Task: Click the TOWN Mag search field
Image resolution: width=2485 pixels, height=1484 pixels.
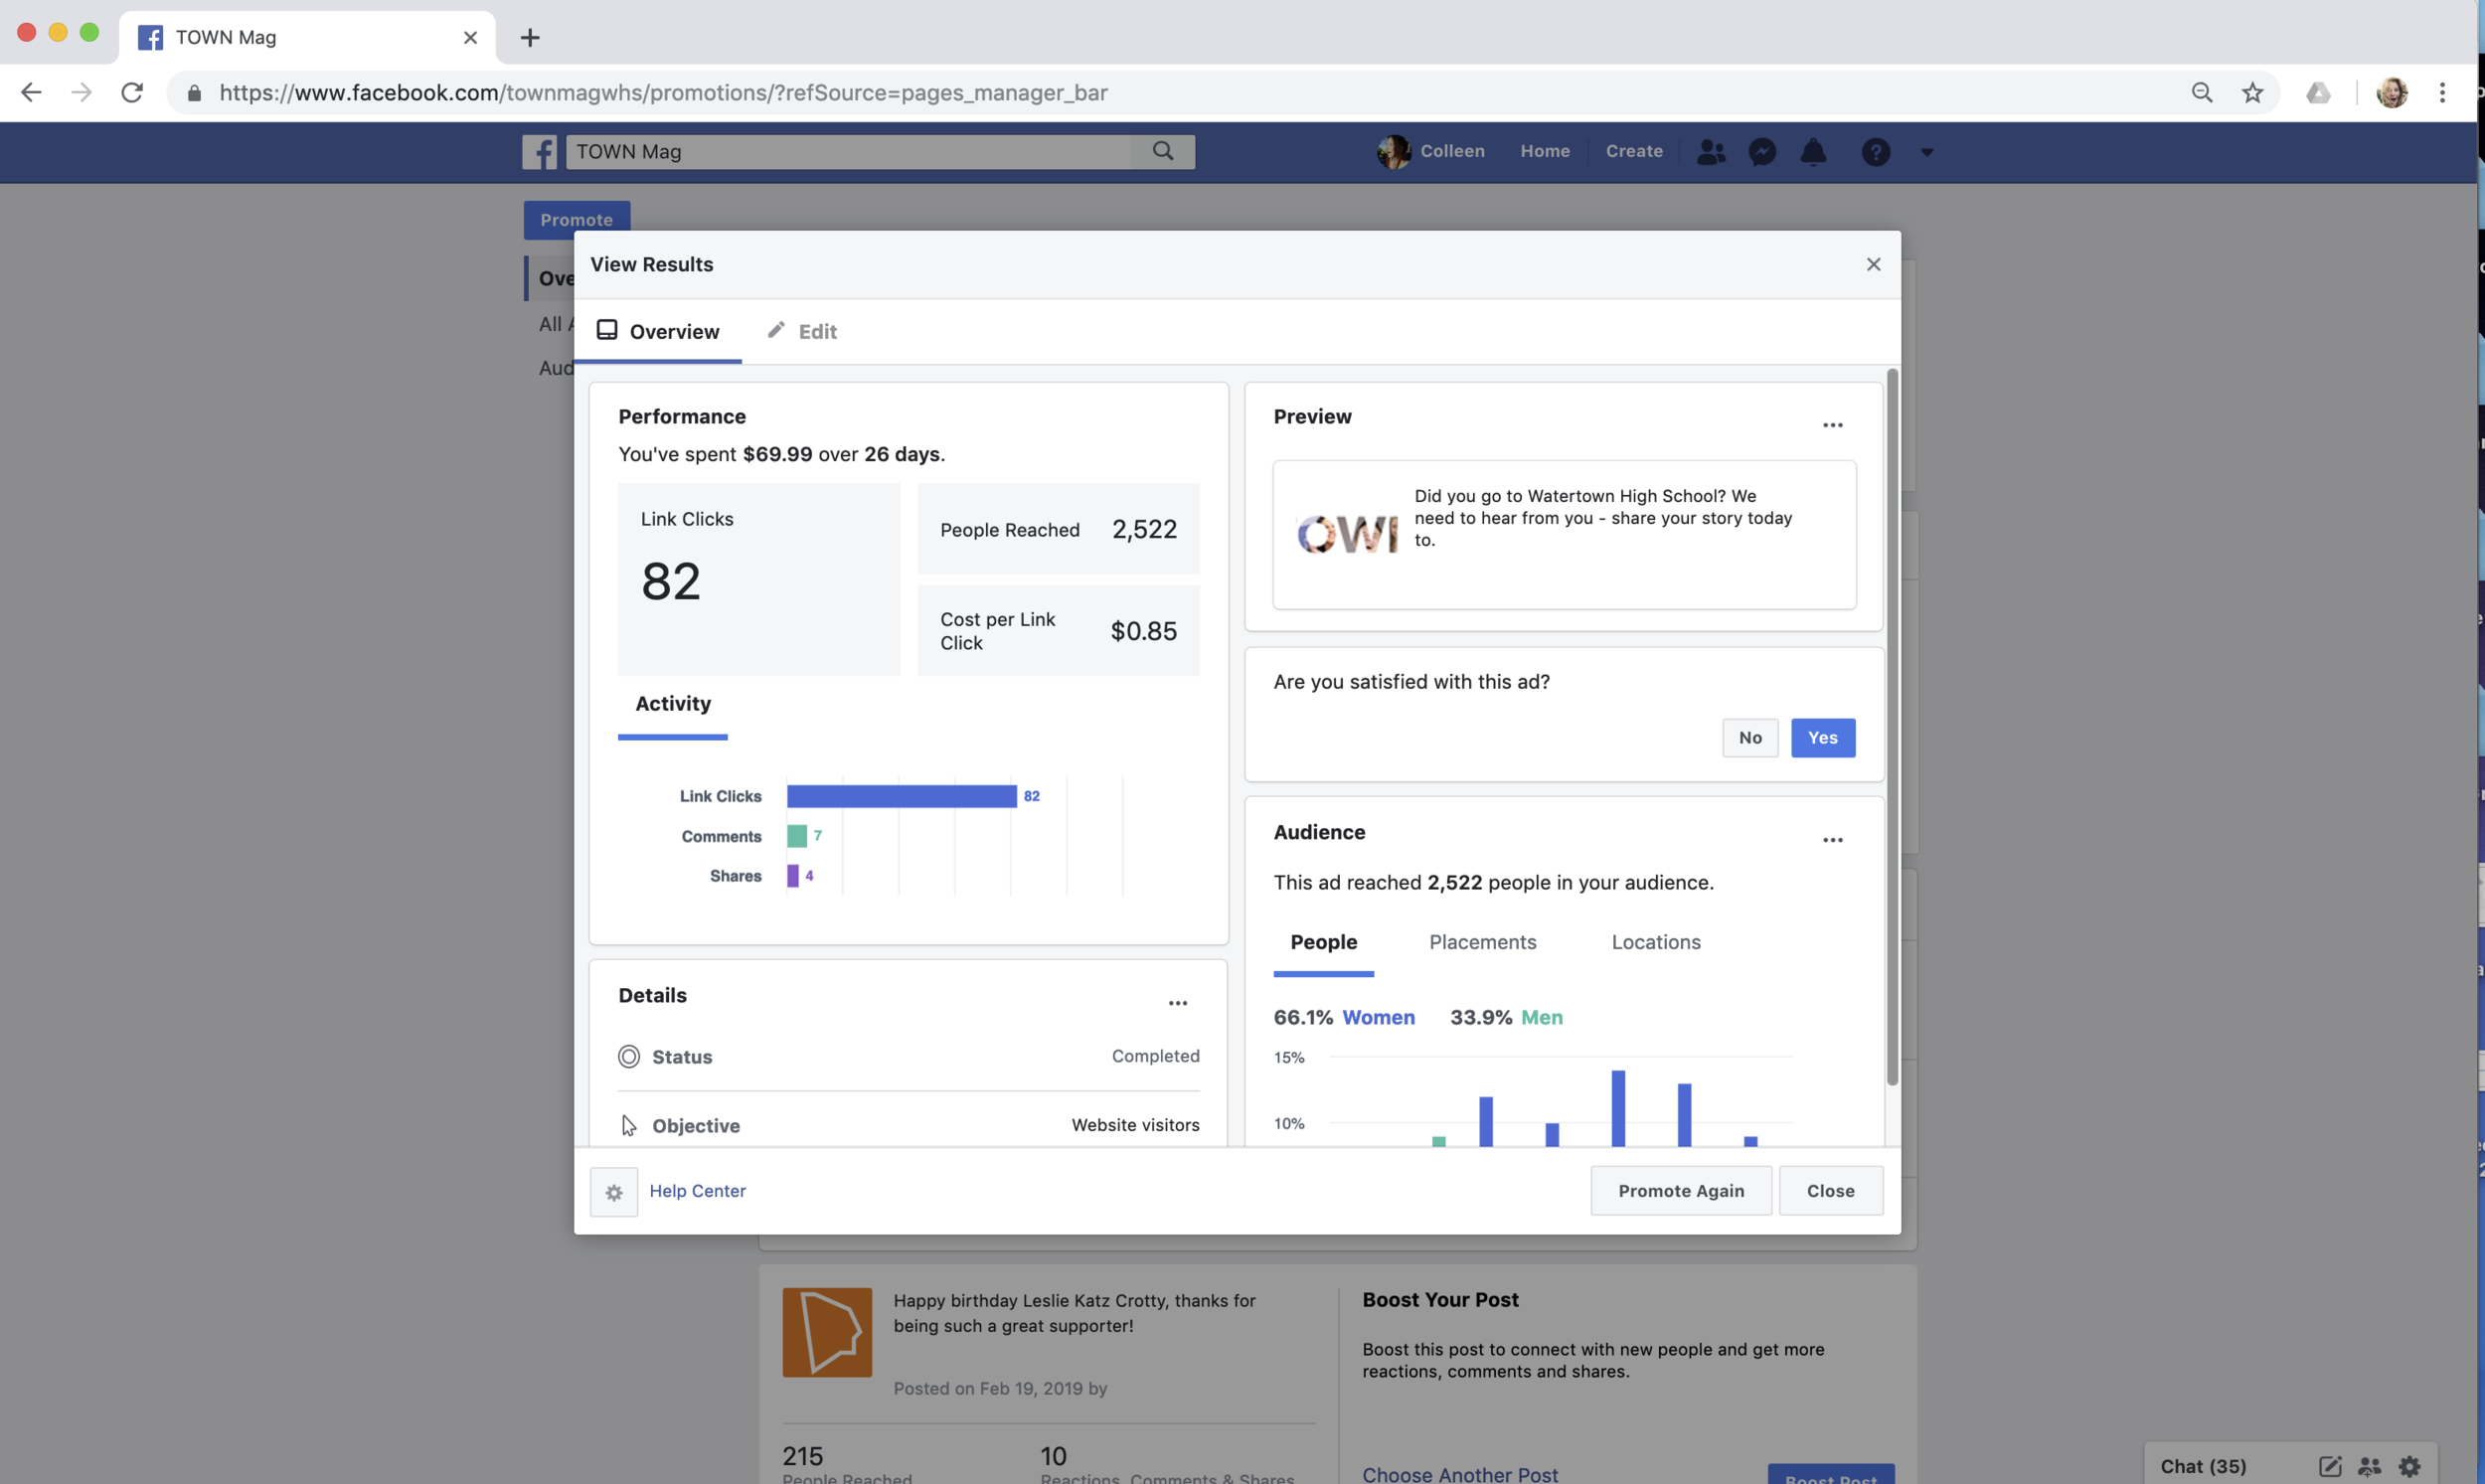Action: click(848, 152)
